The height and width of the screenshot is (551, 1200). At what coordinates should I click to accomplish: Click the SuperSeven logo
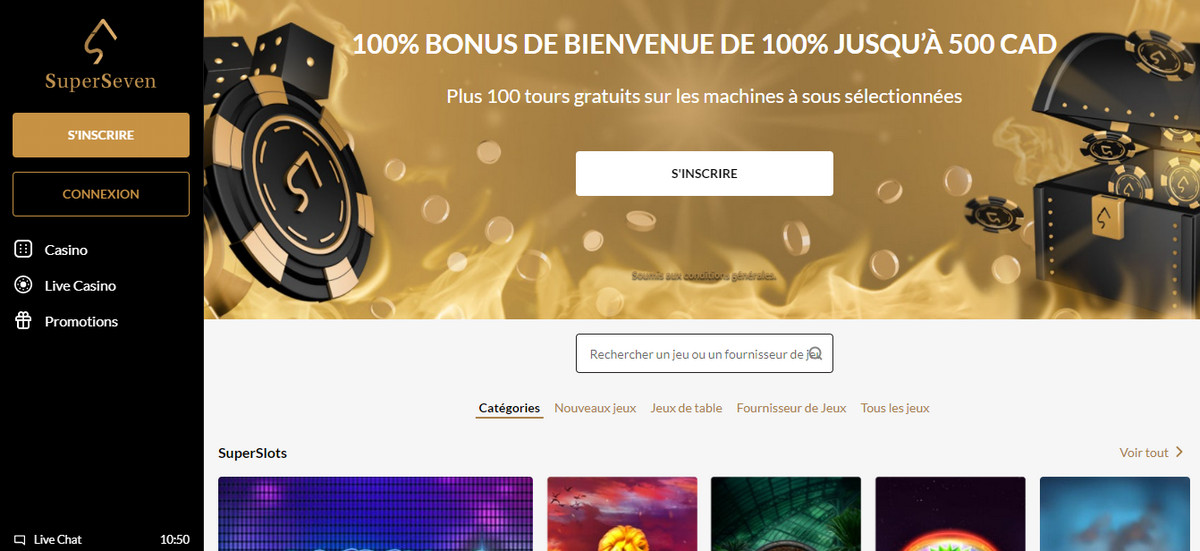101,54
